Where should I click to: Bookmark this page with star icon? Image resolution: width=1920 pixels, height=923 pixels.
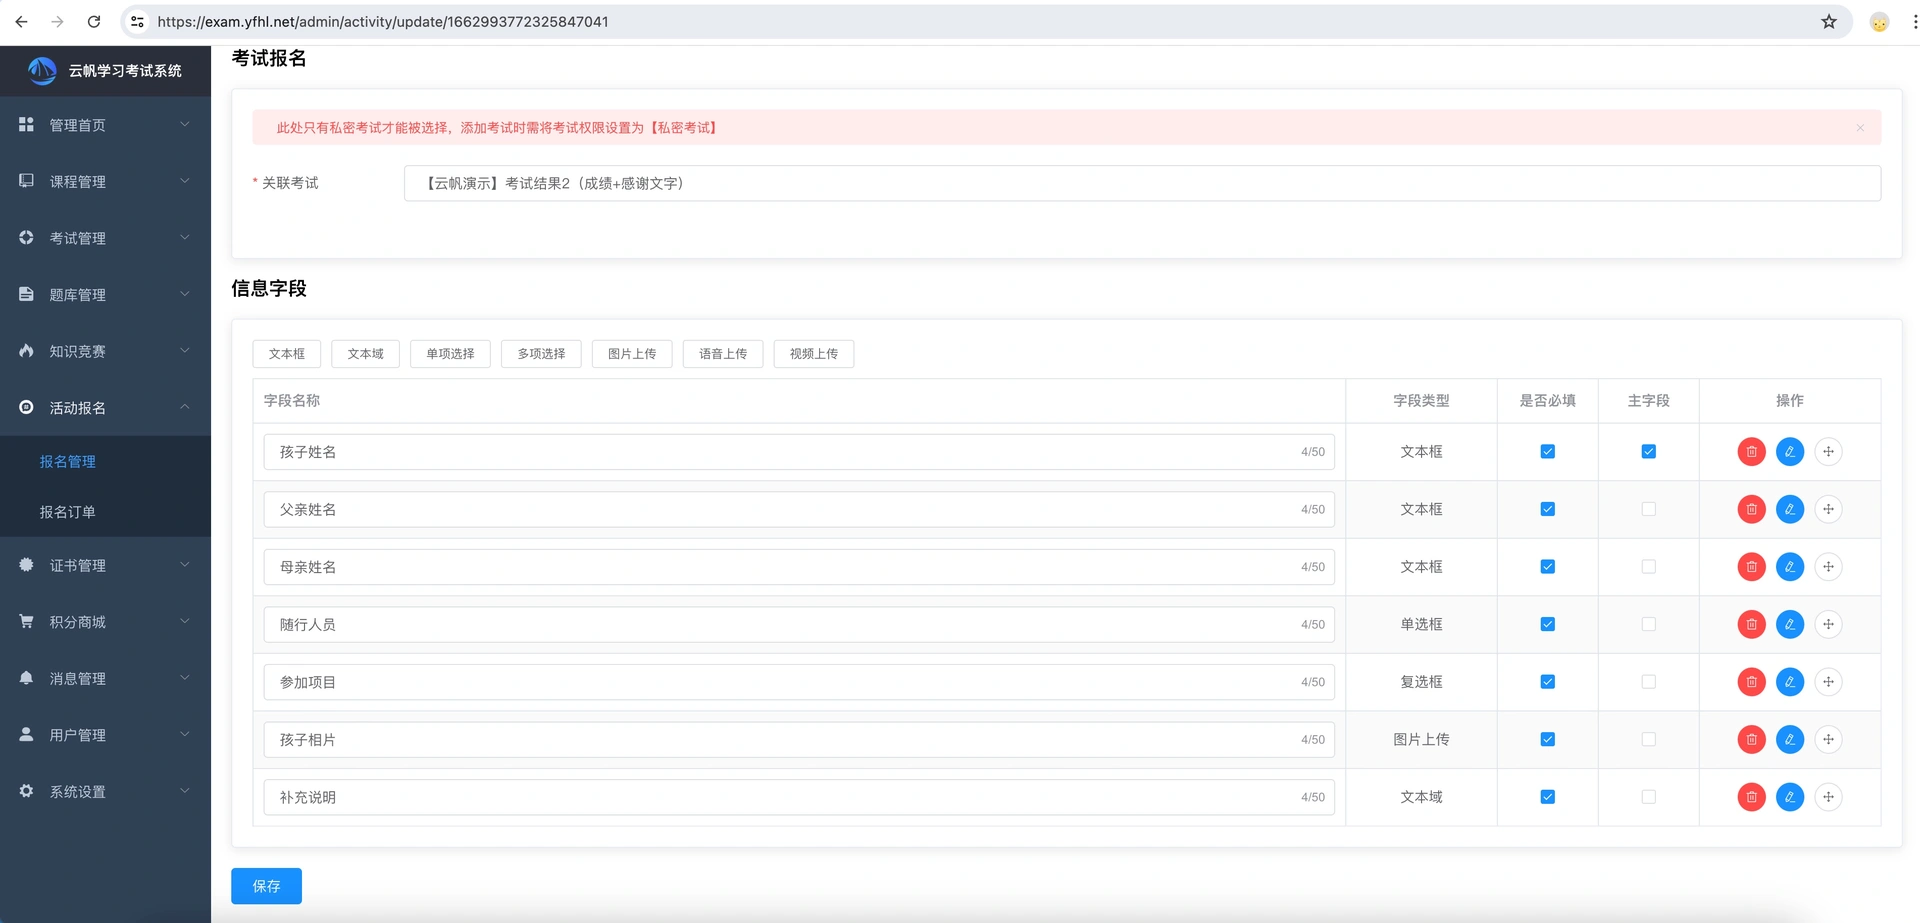pos(1829,21)
